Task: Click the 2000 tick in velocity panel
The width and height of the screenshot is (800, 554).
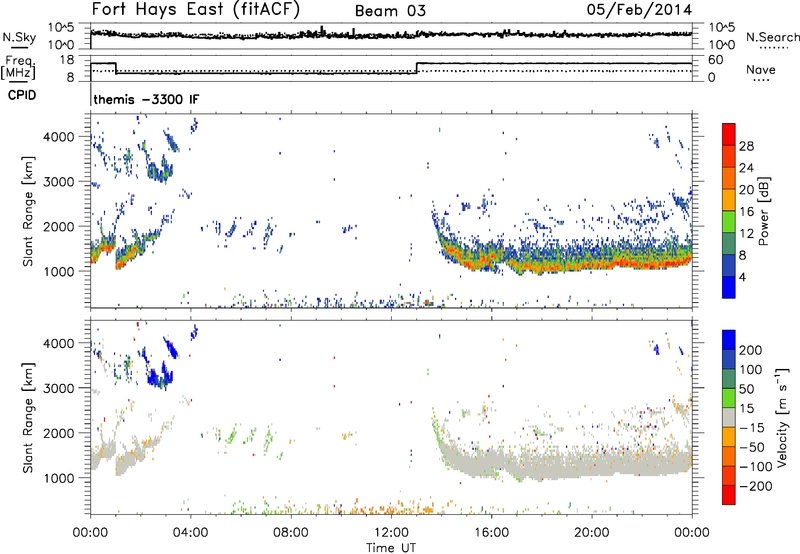Action: tap(59, 433)
